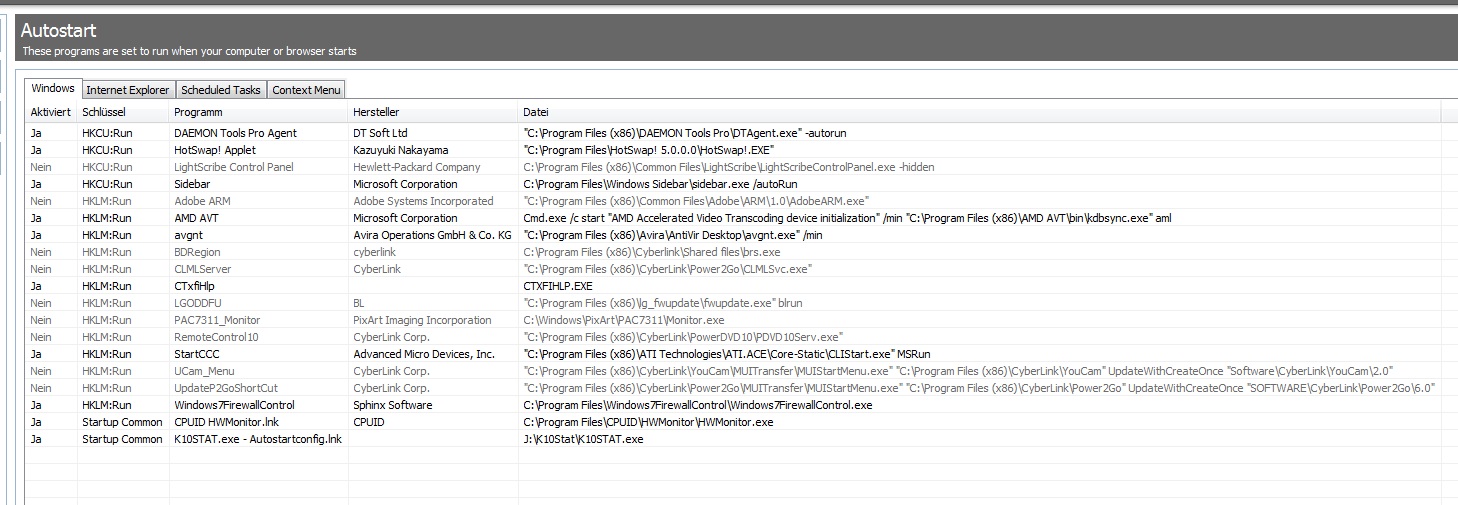Click the HWMonitor.exe file path
The height and width of the screenshot is (505, 1458).
pos(648,422)
